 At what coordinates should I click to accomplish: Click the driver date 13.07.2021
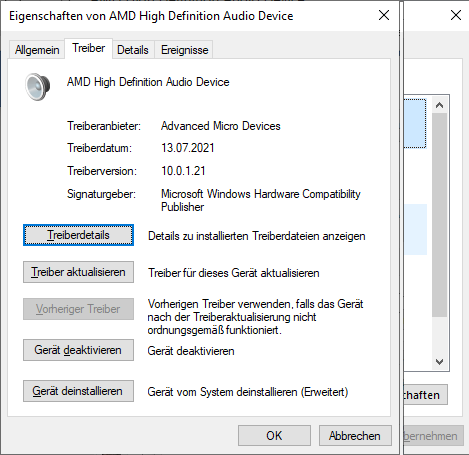[188, 148]
